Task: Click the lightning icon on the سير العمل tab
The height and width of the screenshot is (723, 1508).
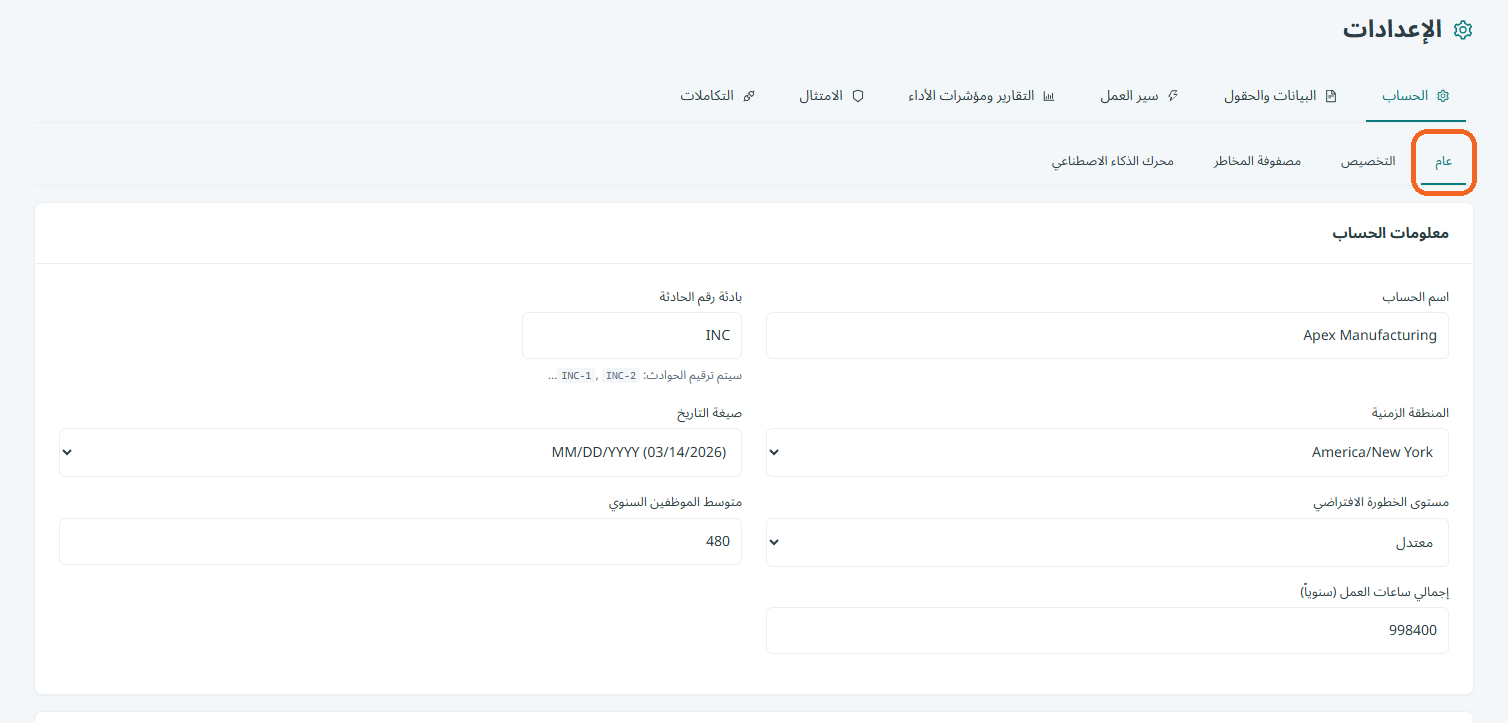Action: click(x=1173, y=96)
